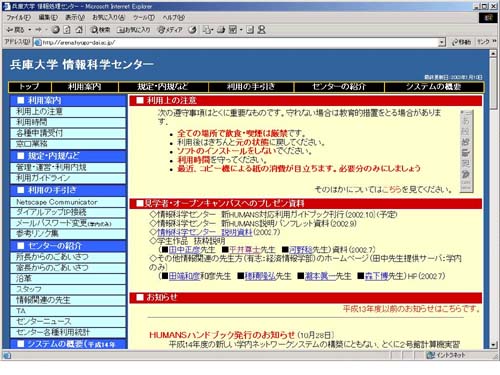
Task: Expand the address bar dropdown arrow
Action: pos(442,42)
